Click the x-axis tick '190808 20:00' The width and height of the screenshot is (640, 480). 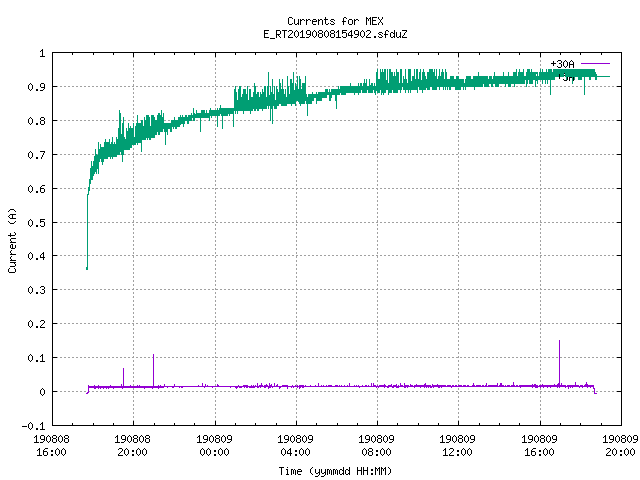[133, 445]
